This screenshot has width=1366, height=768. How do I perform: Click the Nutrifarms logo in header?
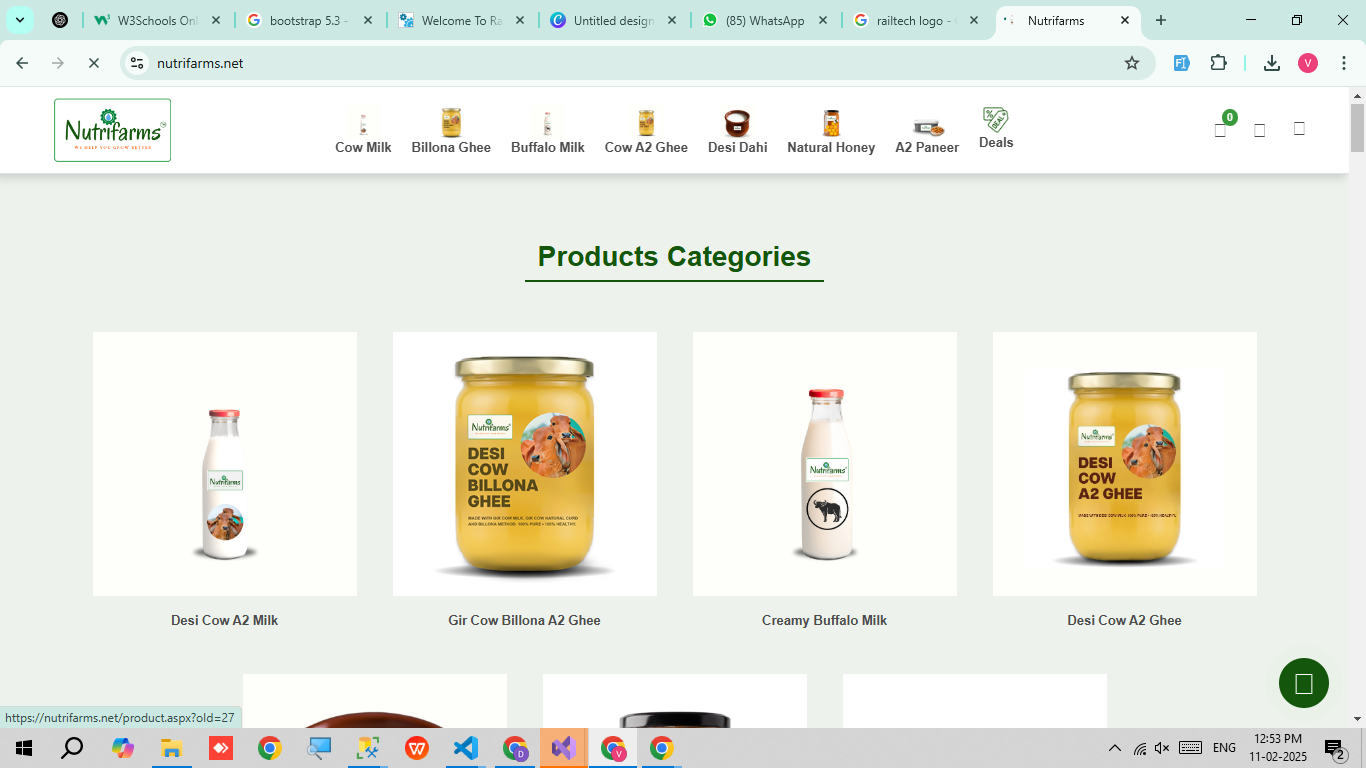click(x=112, y=130)
